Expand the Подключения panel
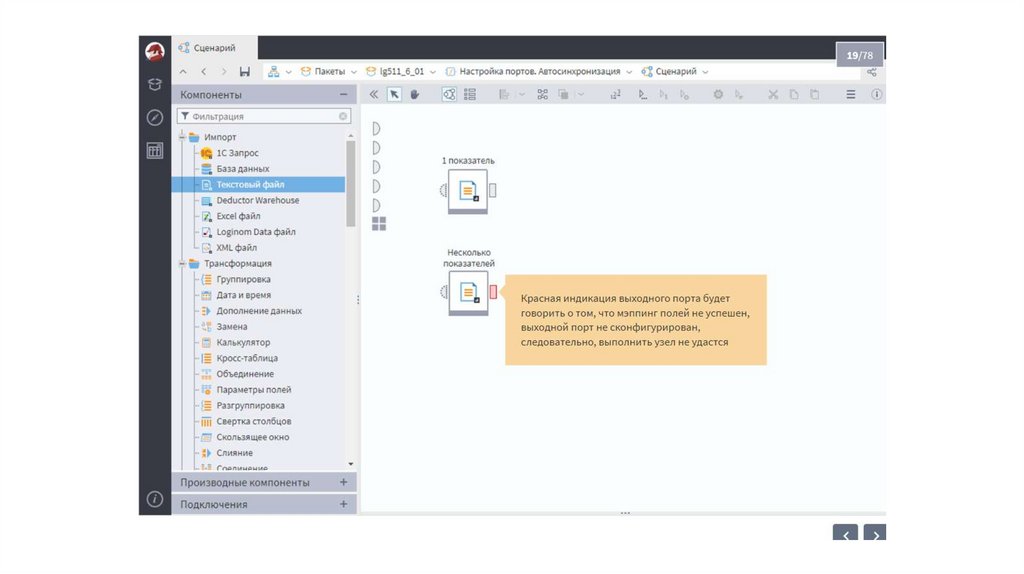The image size is (1024, 574). point(343,504)
